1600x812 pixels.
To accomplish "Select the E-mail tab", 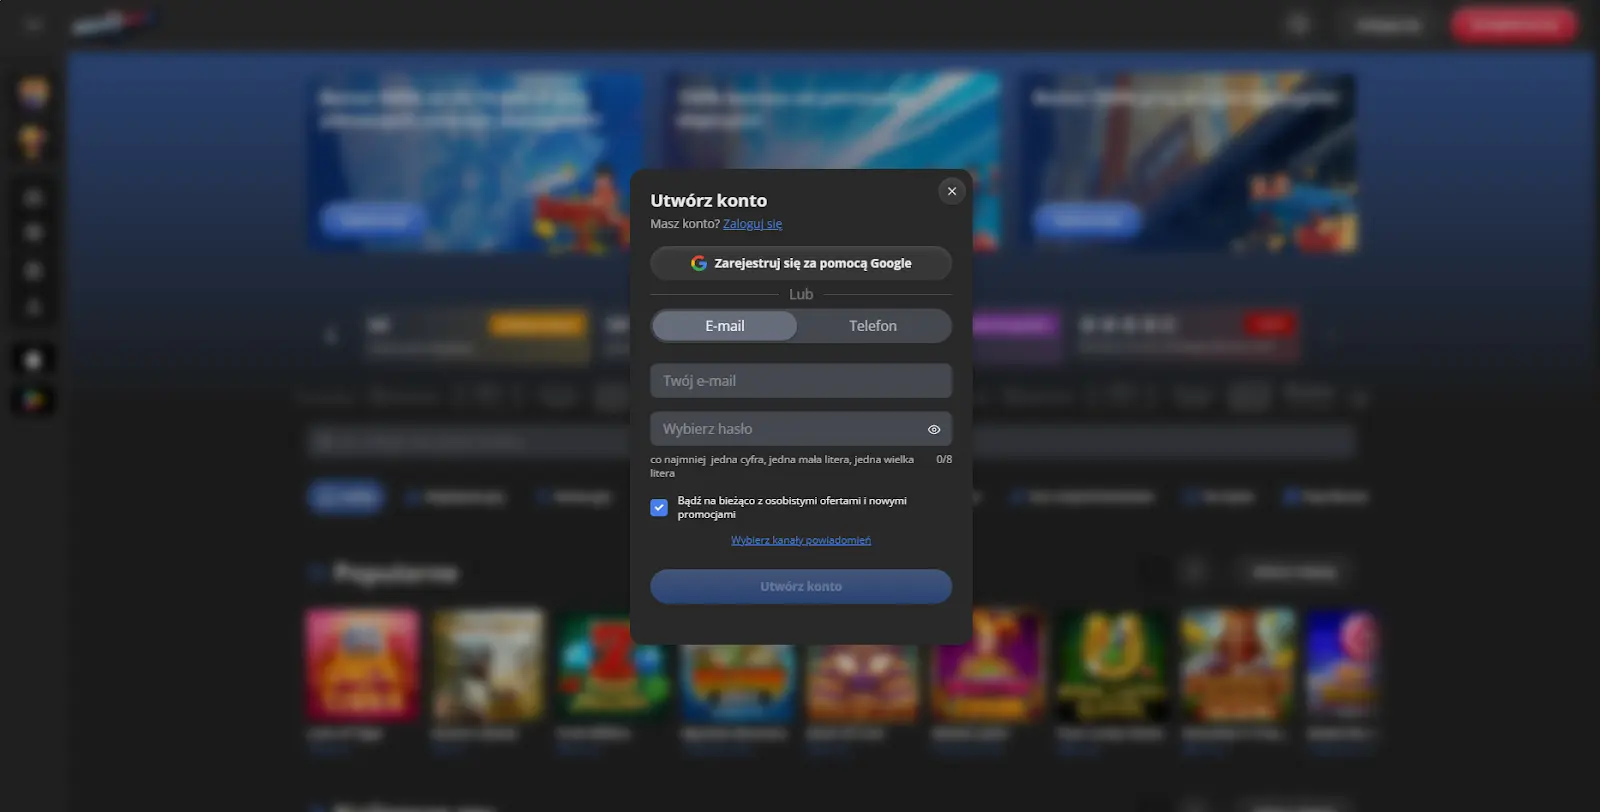I will click(x=725, y=326).
